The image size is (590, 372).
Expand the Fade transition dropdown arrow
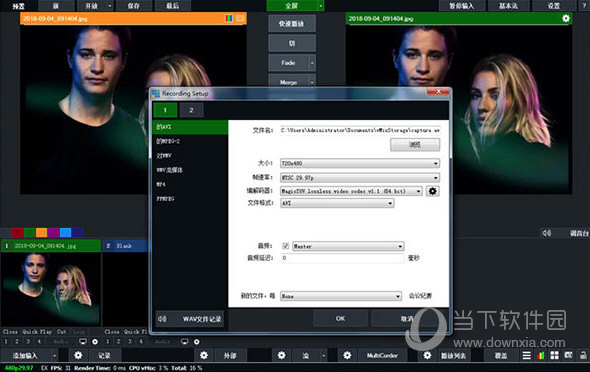point(312,63)
